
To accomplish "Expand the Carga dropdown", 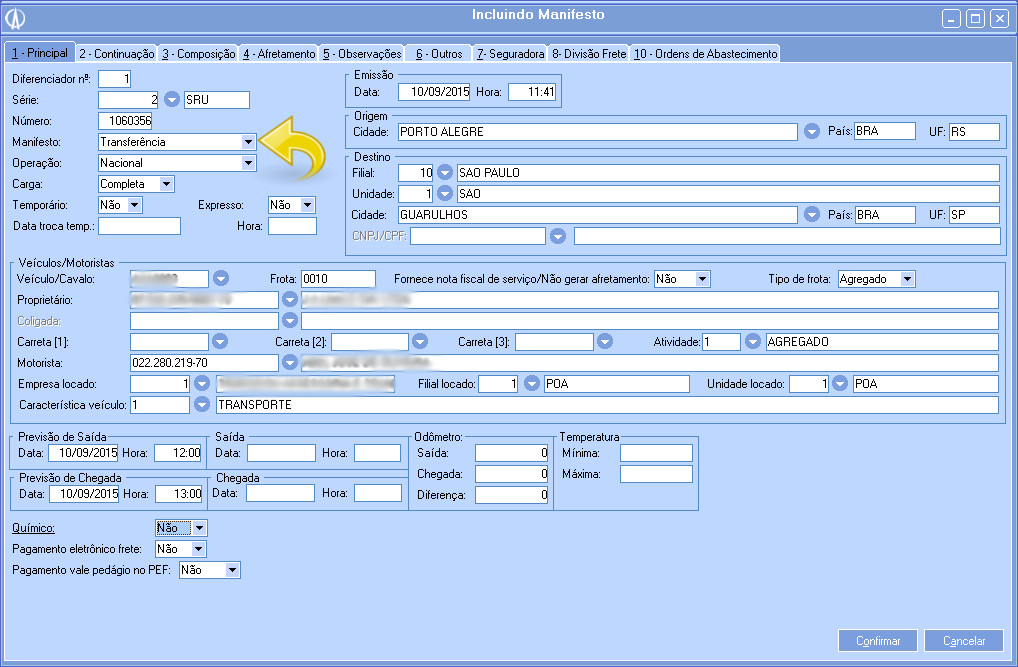I will [166, 184].
